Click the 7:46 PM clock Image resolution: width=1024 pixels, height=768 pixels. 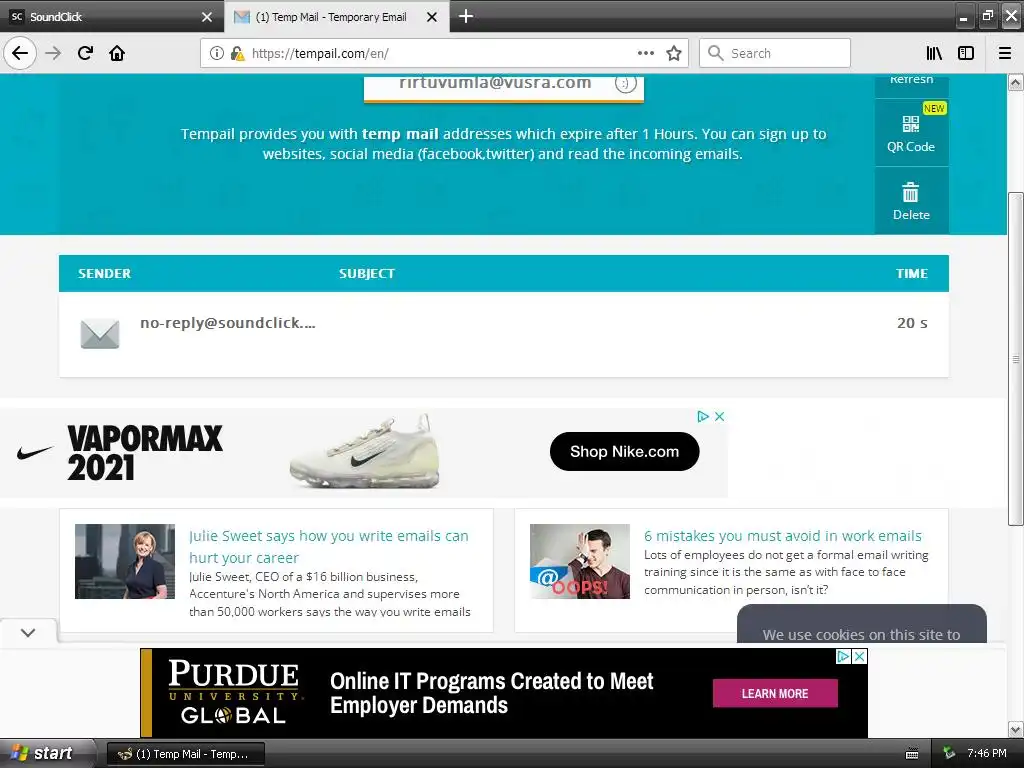[987, 754]
